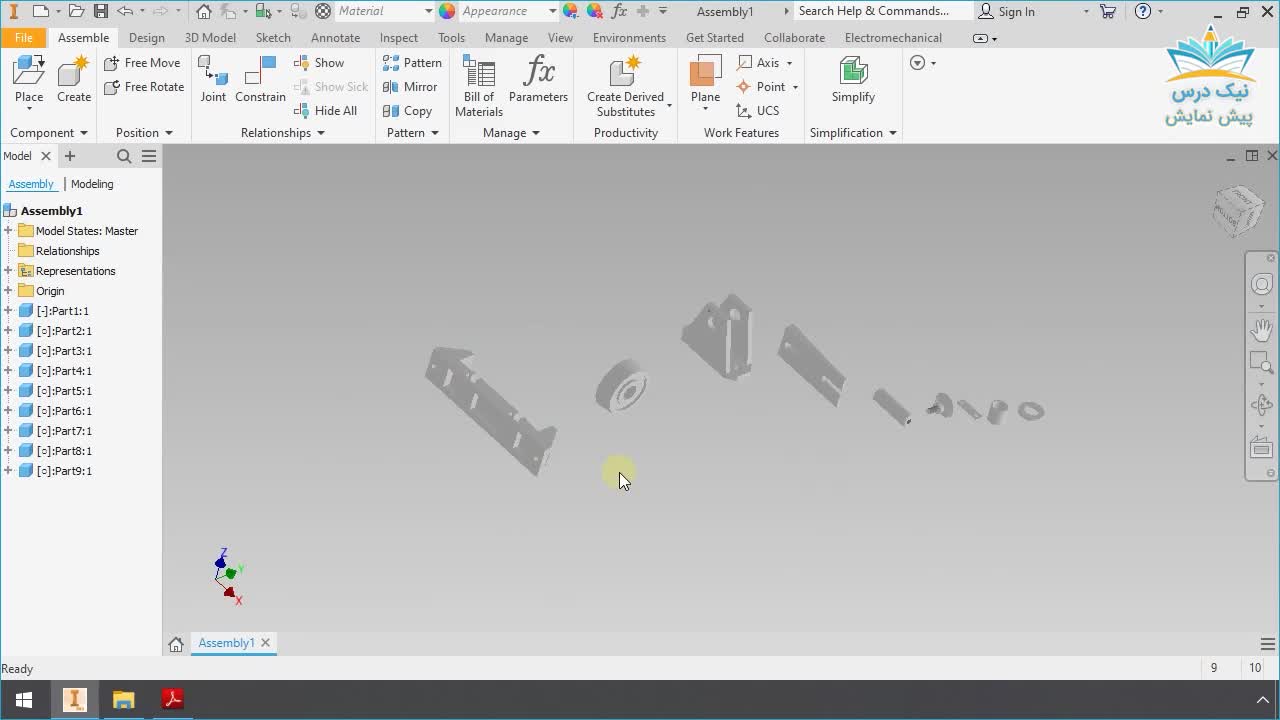Select the Pan hand tool in navigation bar
The height and width of the screenshot is (720, 1280).
pos(1261,329)
